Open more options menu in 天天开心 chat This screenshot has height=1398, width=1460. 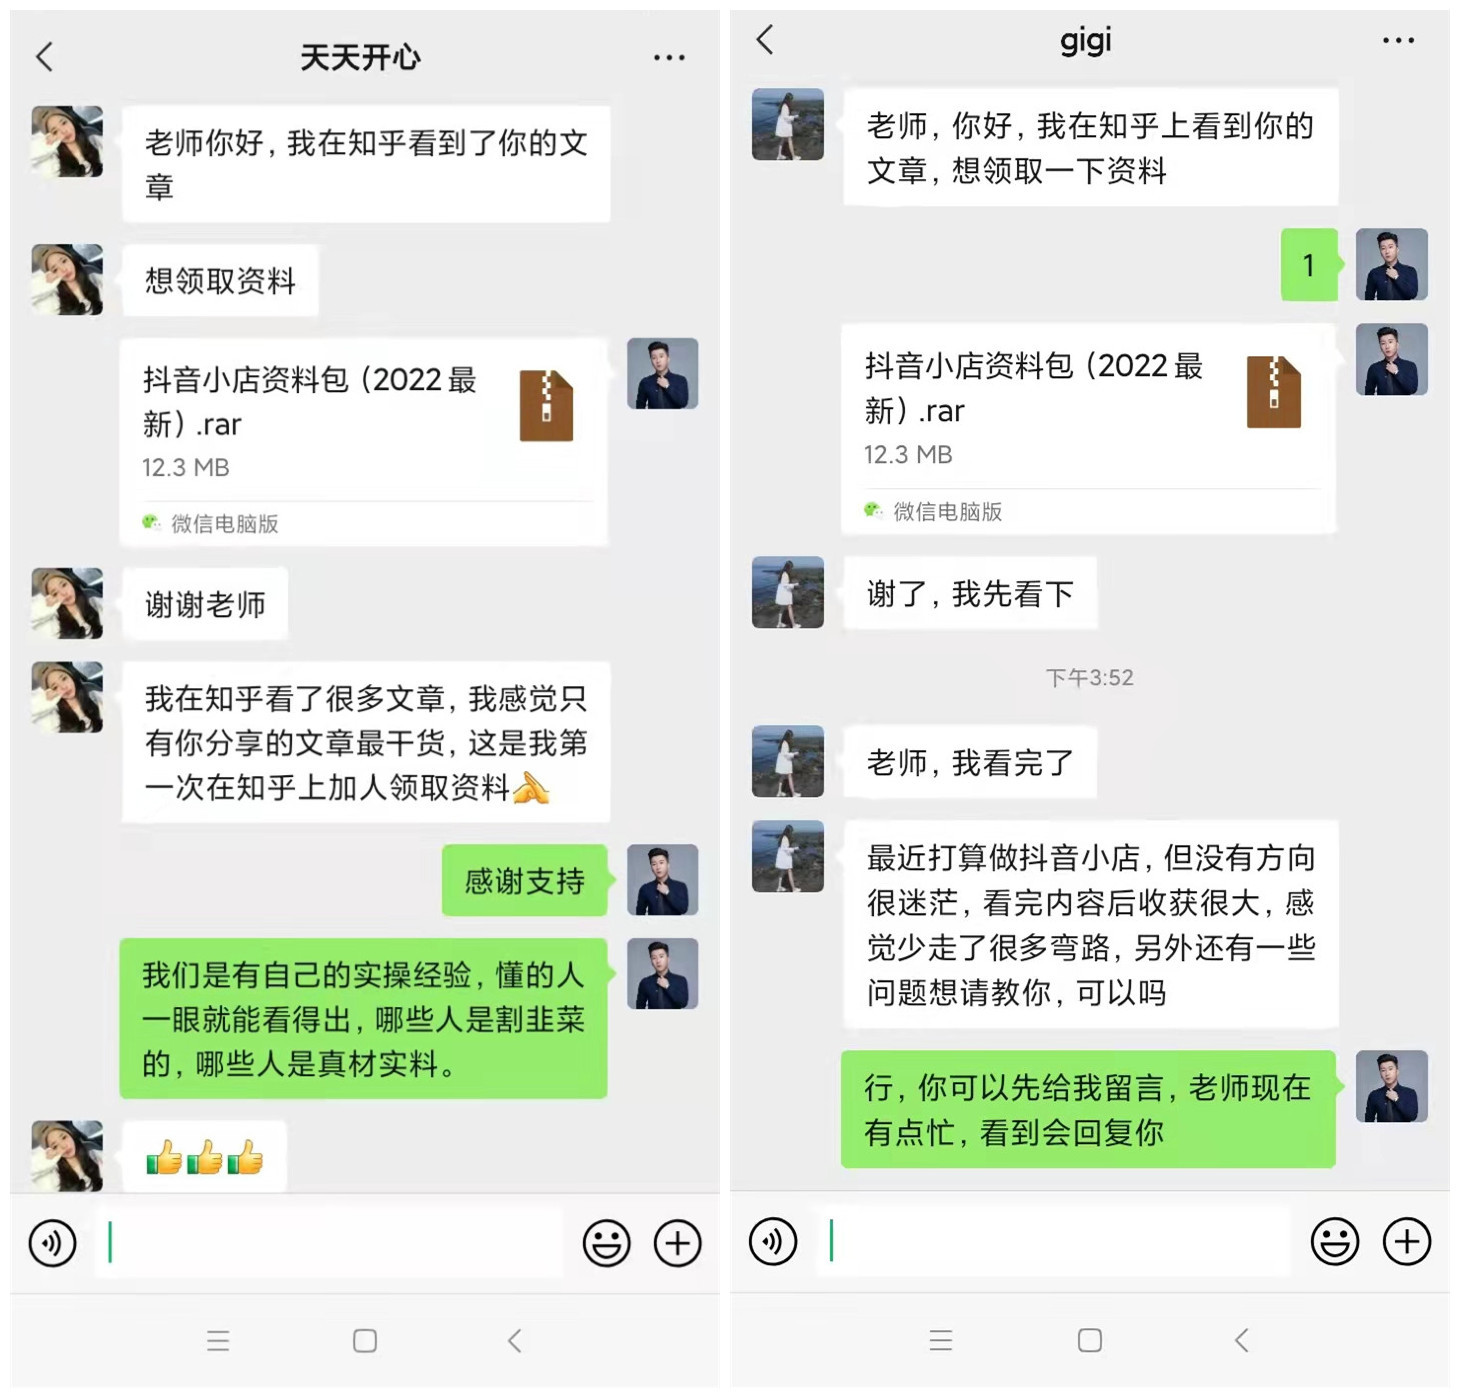tap(669, 58)
